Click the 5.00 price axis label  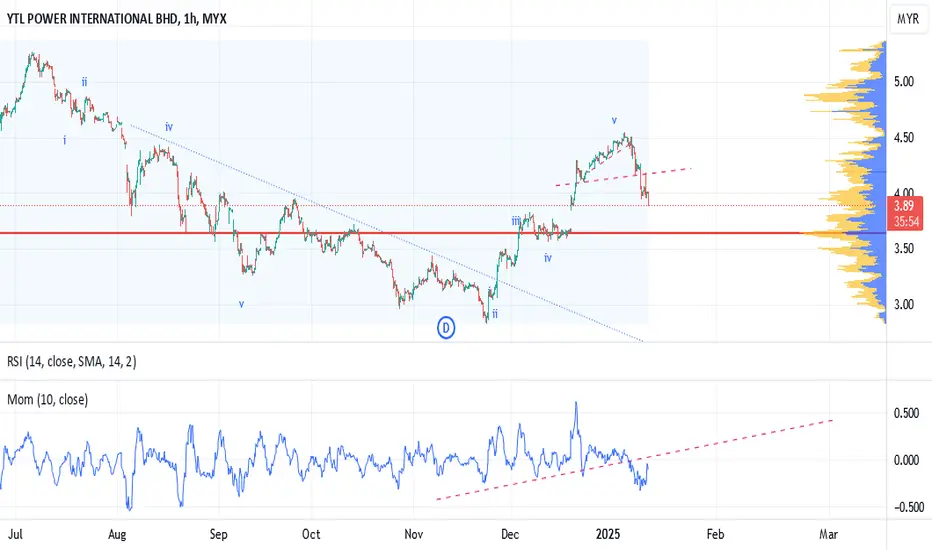[x=903, y=82]
